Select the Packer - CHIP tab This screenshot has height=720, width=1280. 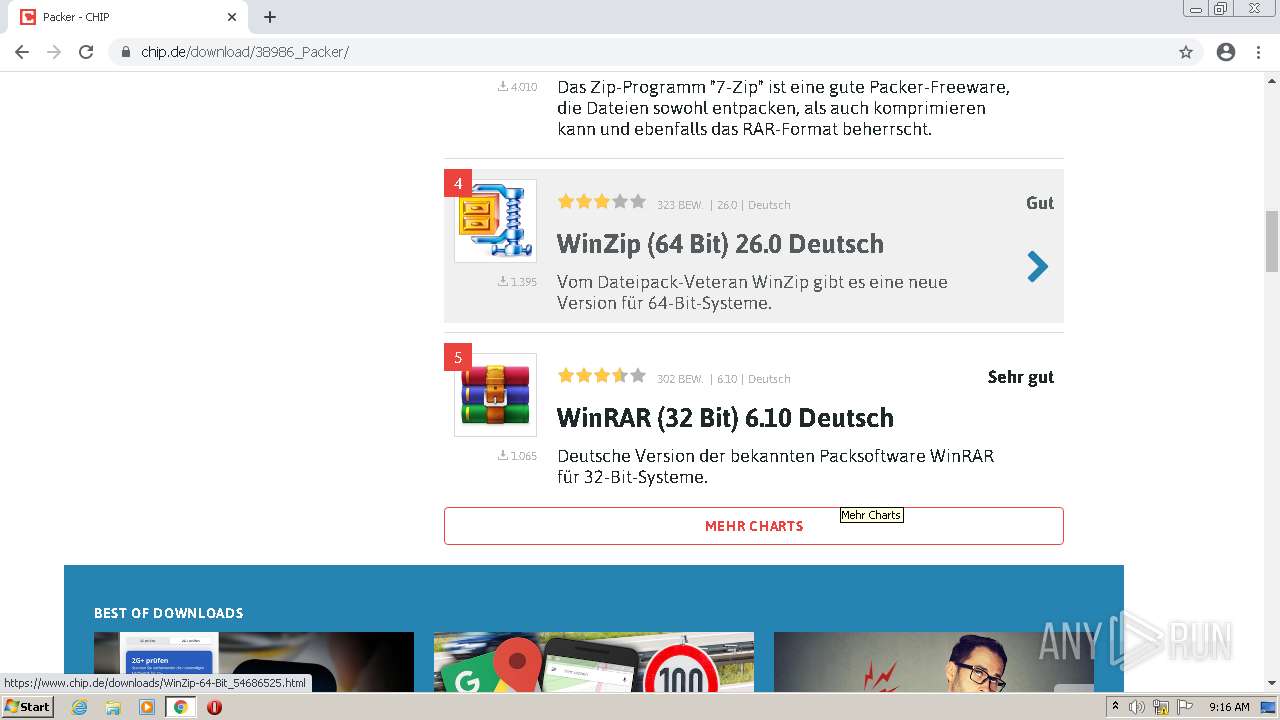pos(128,17)
